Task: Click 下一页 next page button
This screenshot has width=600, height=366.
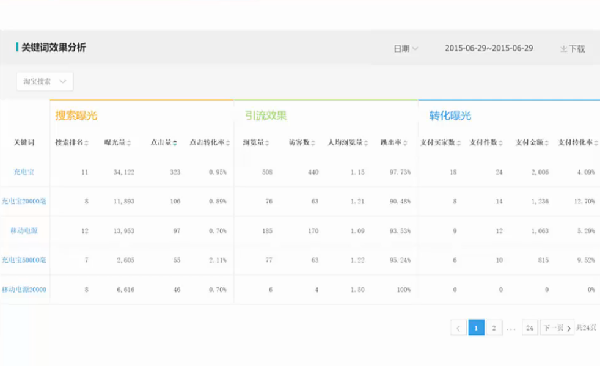Action: pyautogui.click(x=557, y=328)
